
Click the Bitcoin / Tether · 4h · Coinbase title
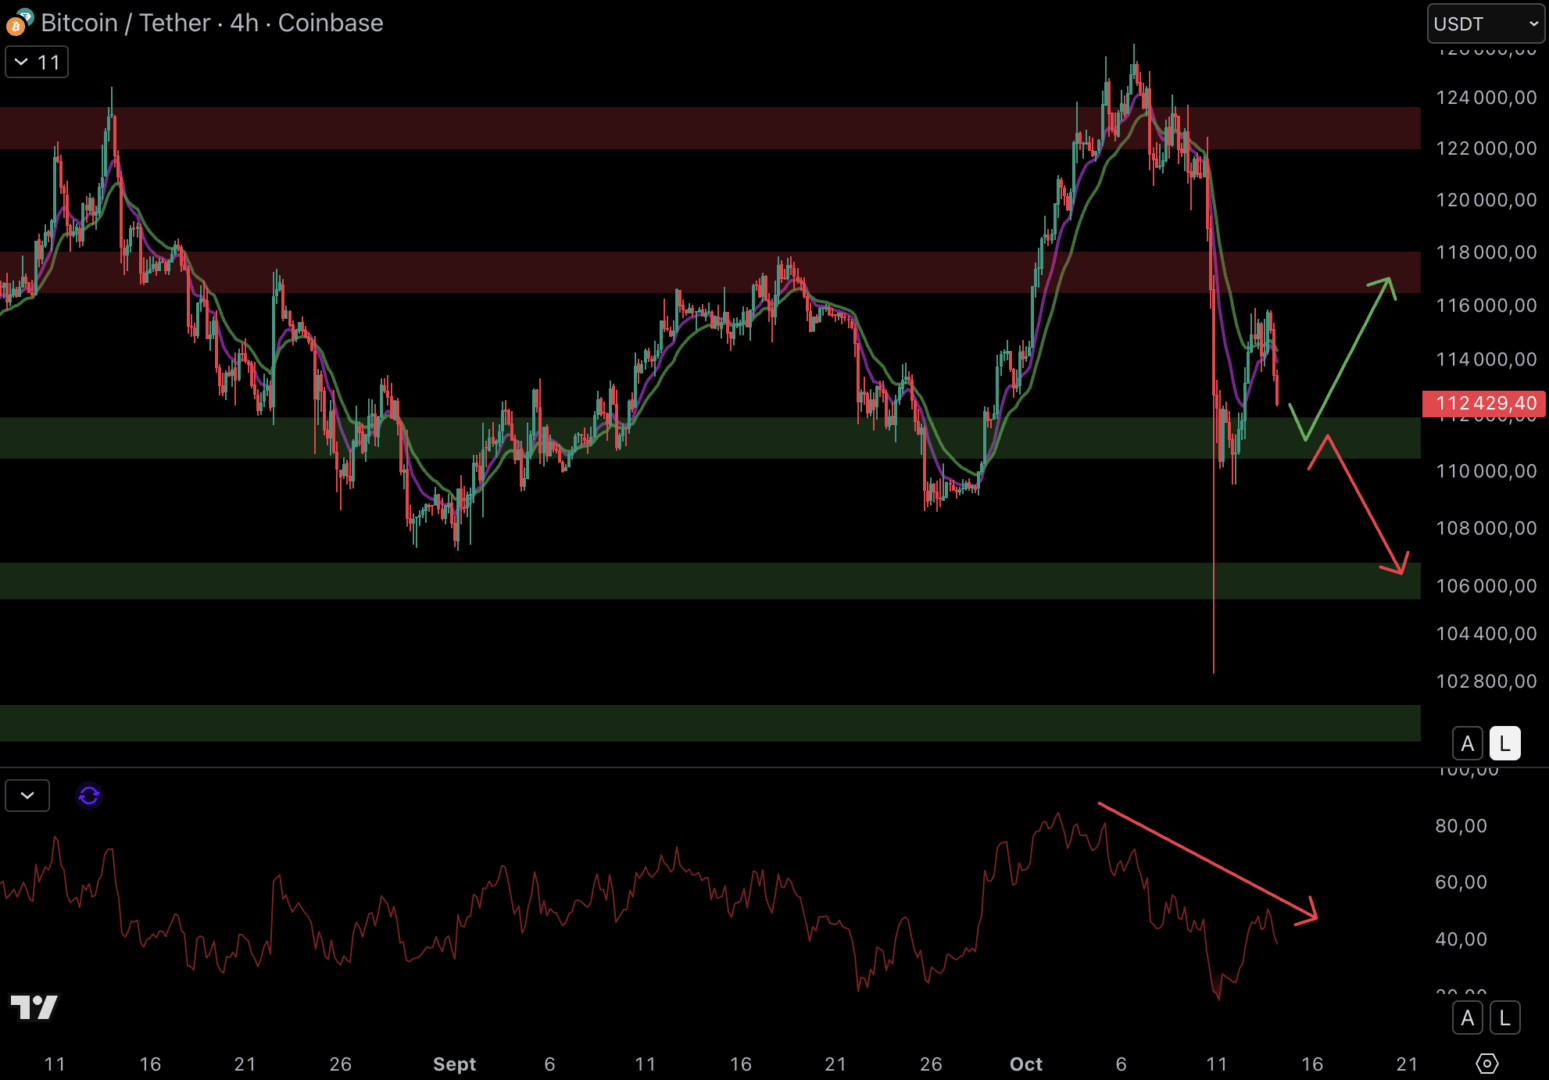211,23
